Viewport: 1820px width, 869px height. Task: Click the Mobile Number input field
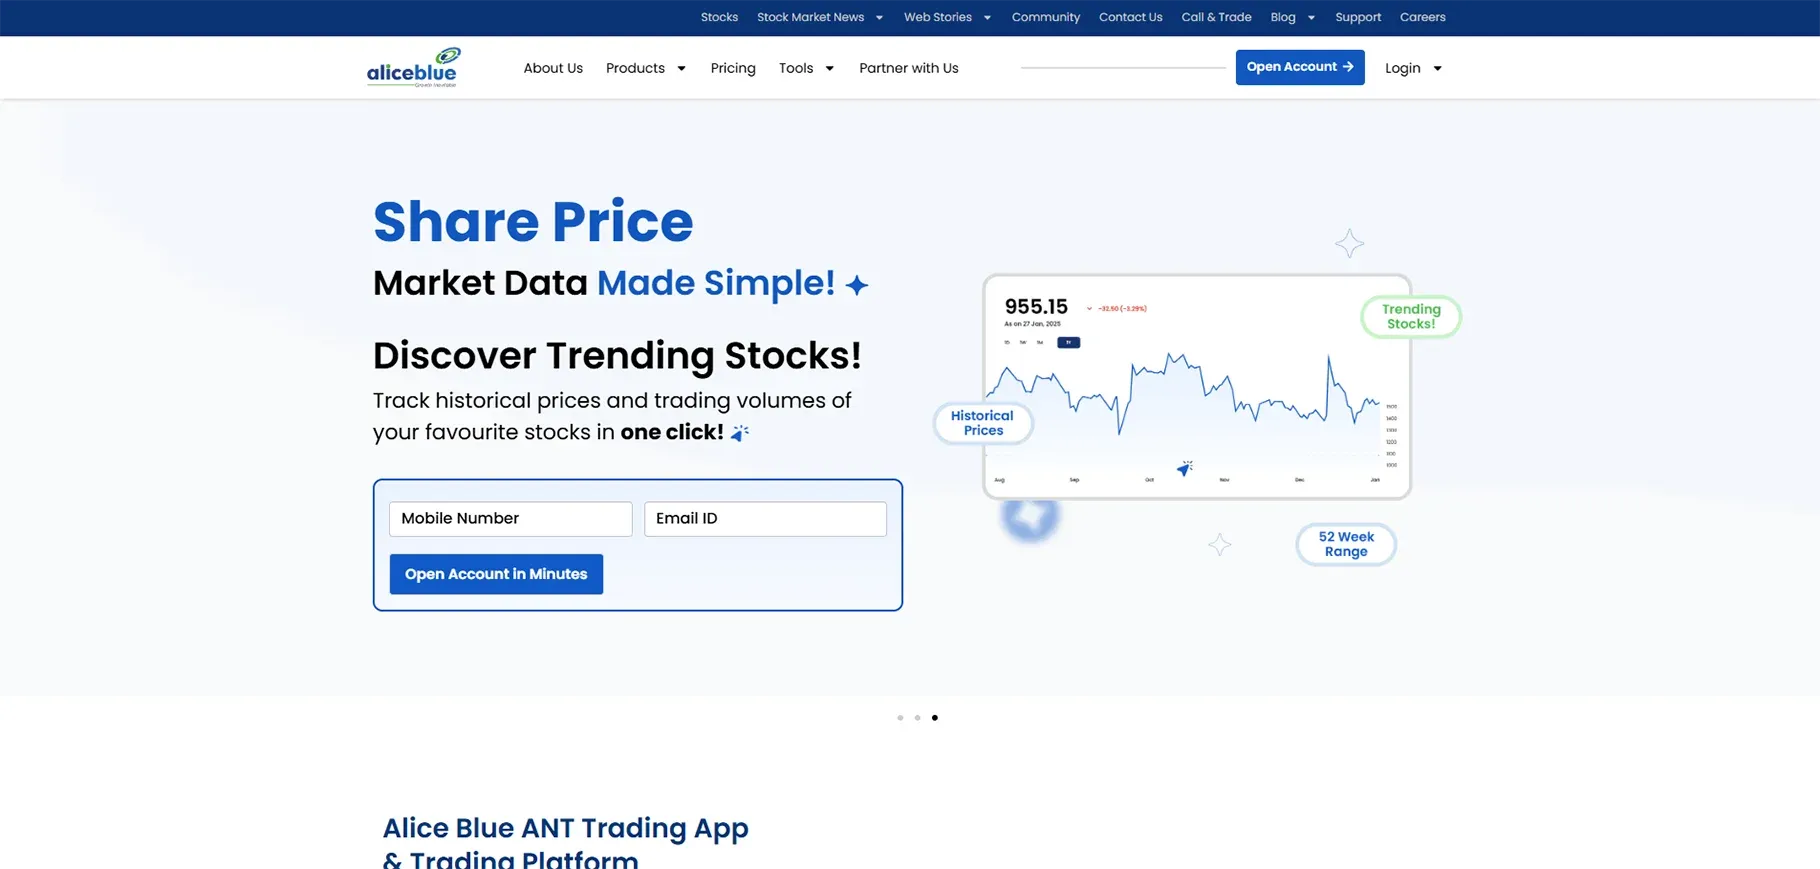coord(511,519)
